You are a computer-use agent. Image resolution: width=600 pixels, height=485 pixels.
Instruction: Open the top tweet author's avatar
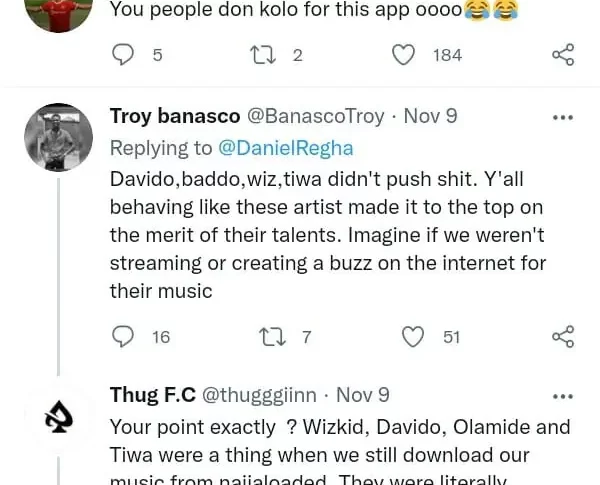(x=58, y=12)
